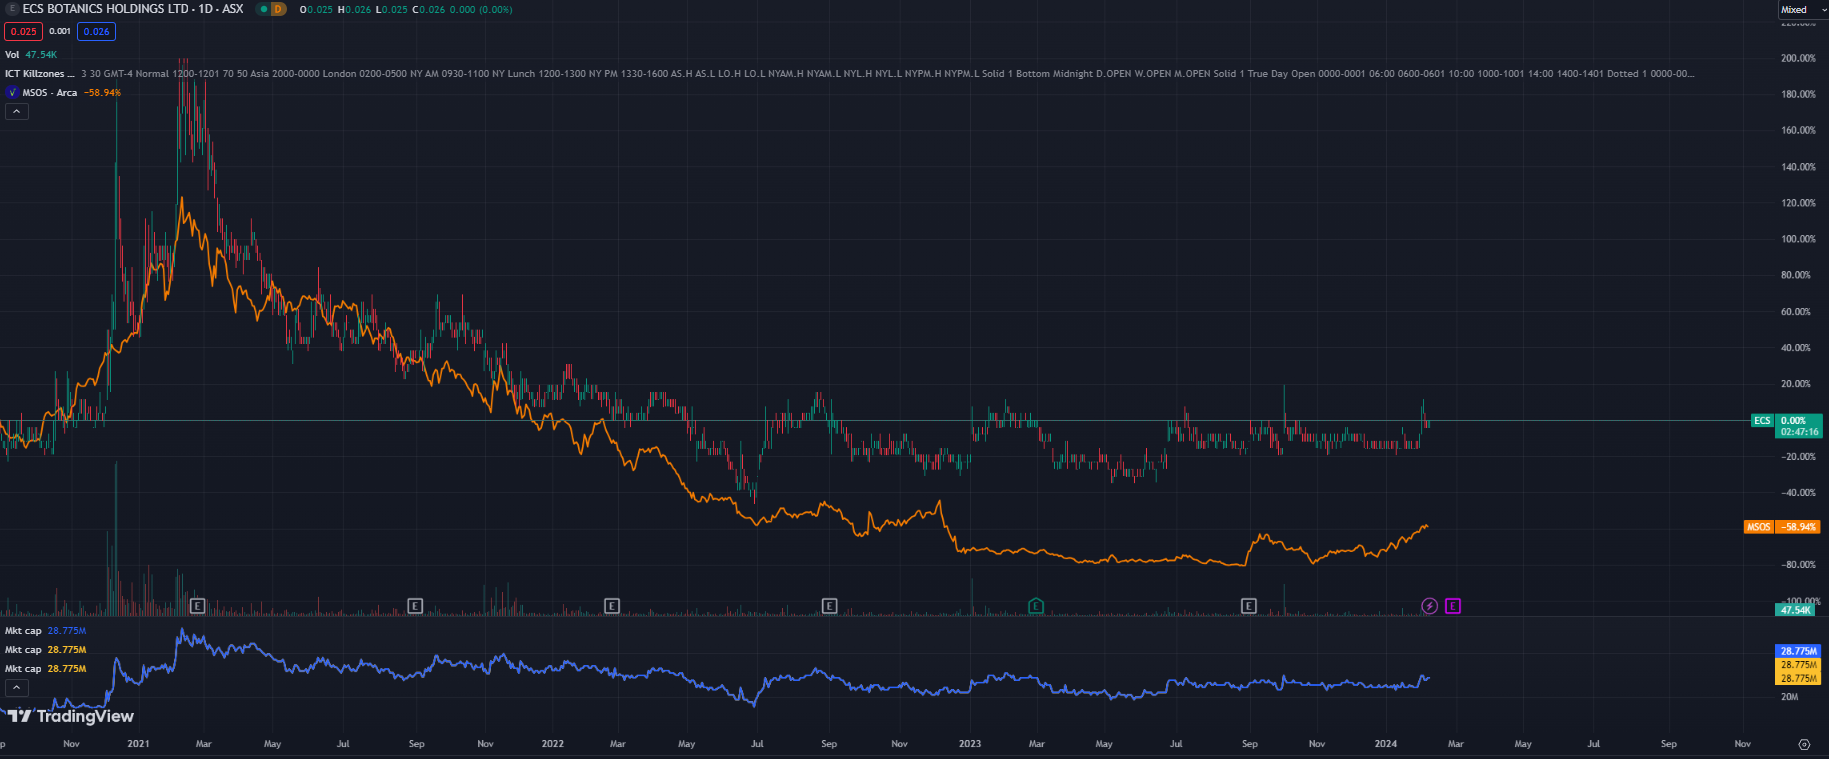Click the magenta E upcoming earnings icon
1829x759 pixels.
[1453, 606]
